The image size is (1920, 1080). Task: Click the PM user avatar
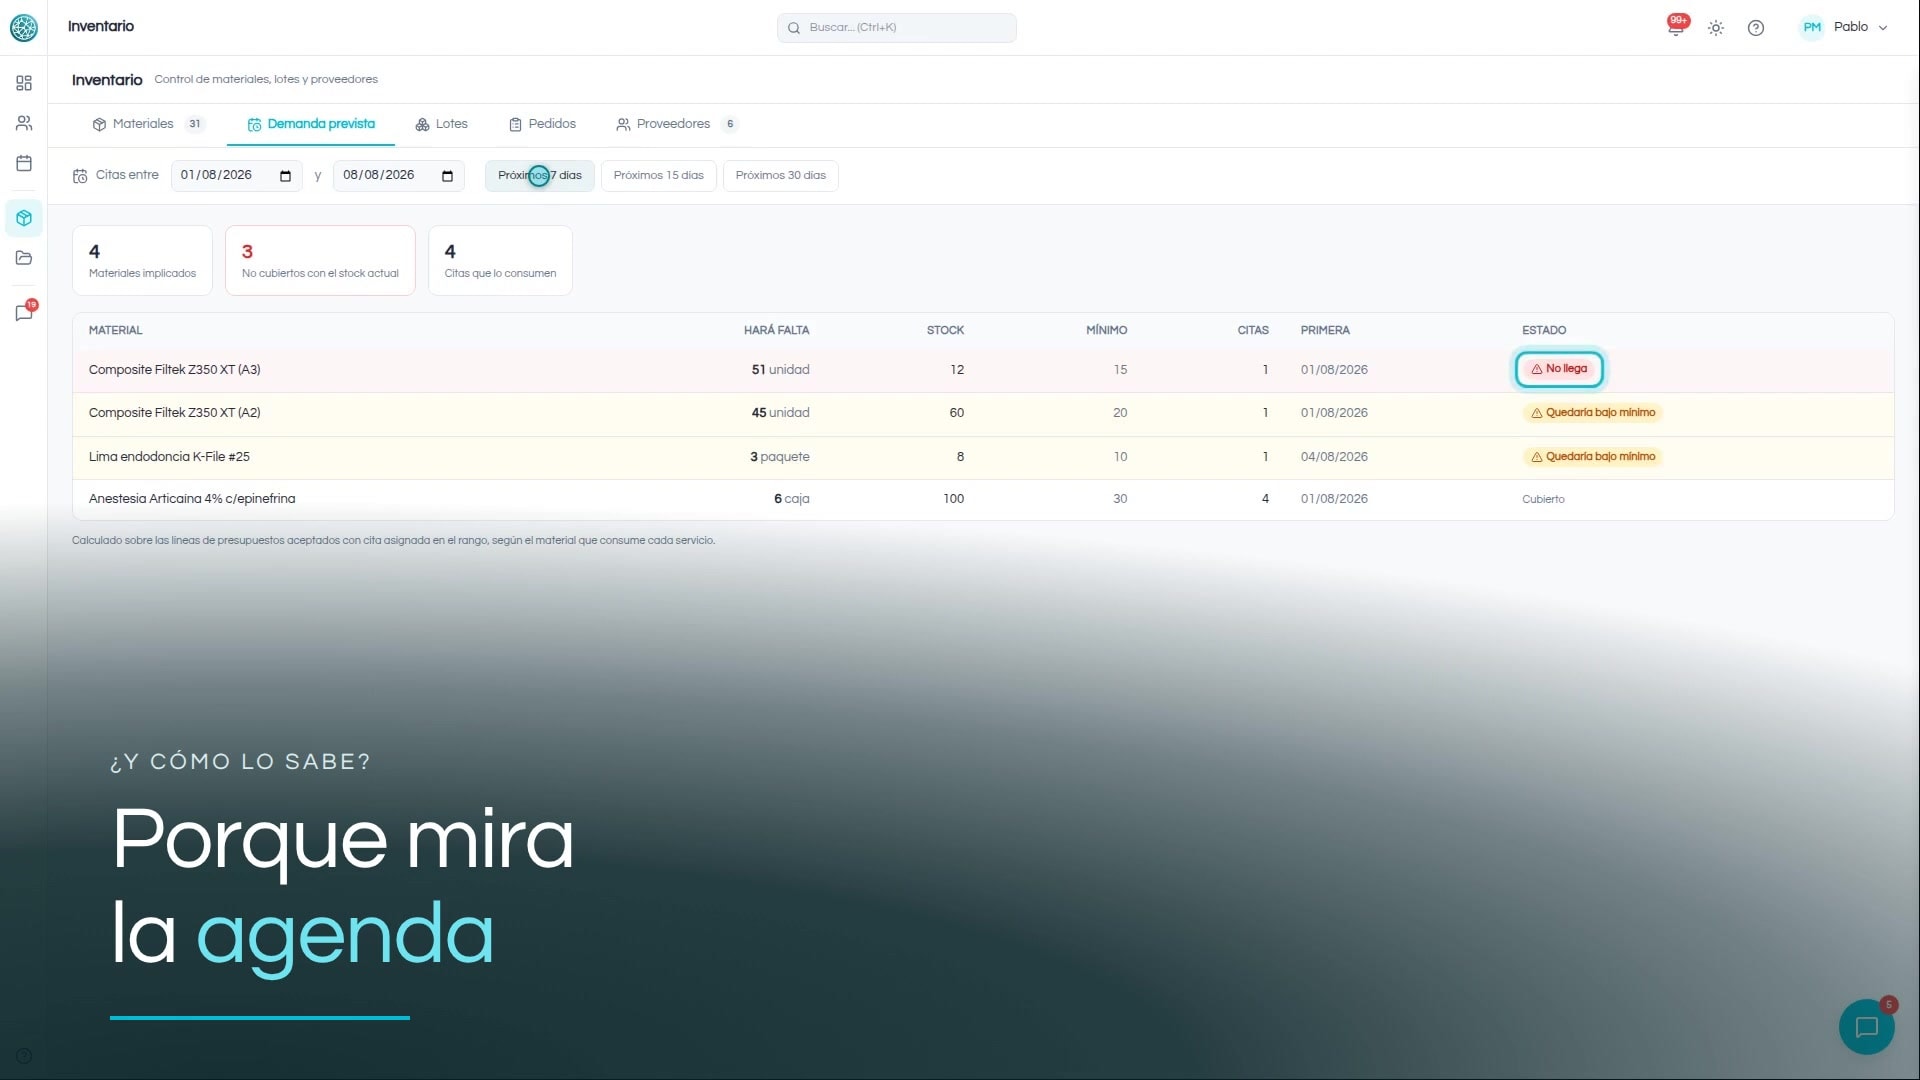(1812, 27)
